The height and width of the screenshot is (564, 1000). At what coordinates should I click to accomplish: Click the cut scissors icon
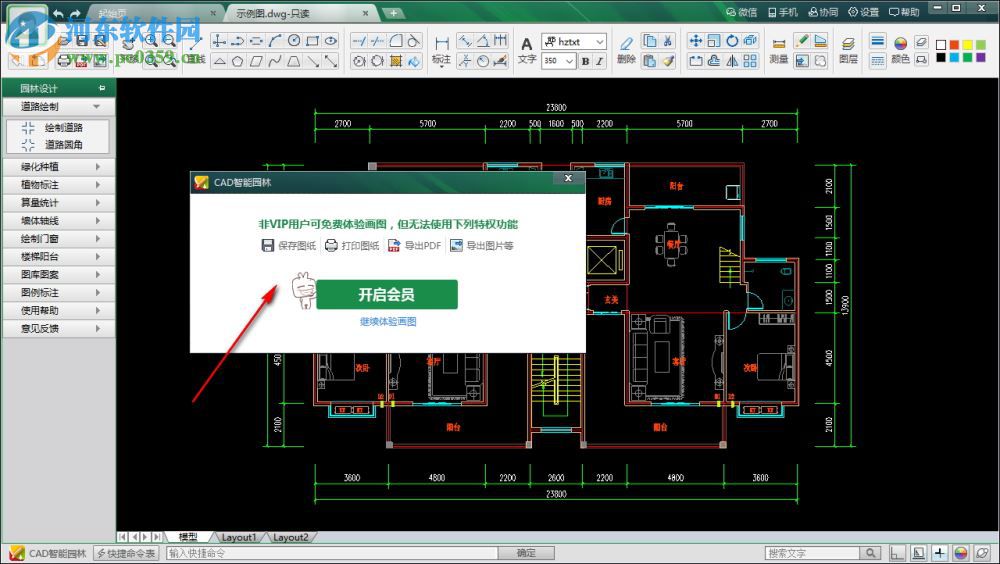click(x=668, y=41)
